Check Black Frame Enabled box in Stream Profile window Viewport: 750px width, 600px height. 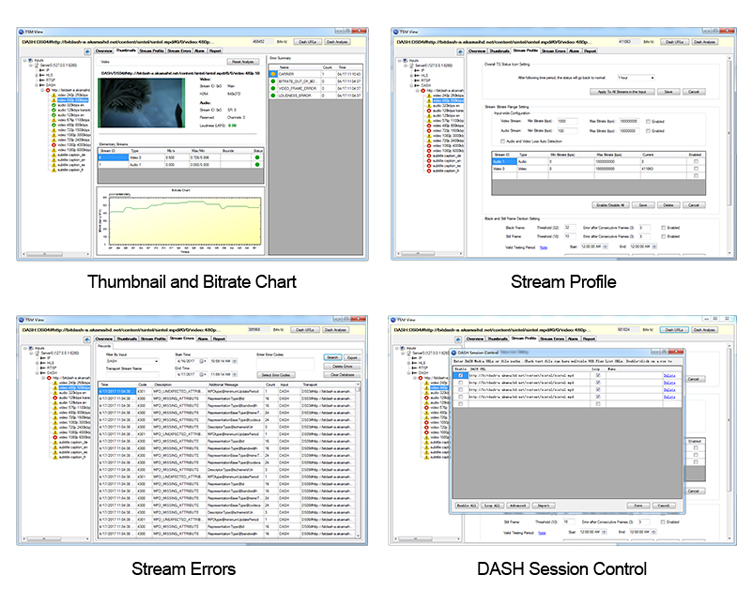[x=663, y=228]
